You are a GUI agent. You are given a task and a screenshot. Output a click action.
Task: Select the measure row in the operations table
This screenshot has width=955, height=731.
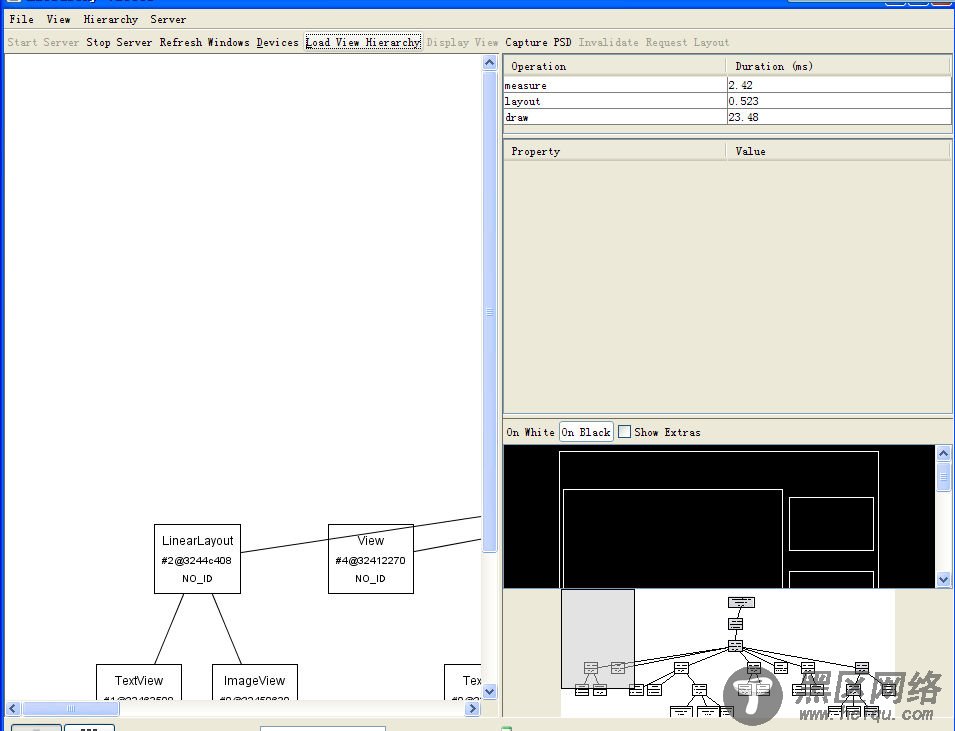(x=727, y=85)
